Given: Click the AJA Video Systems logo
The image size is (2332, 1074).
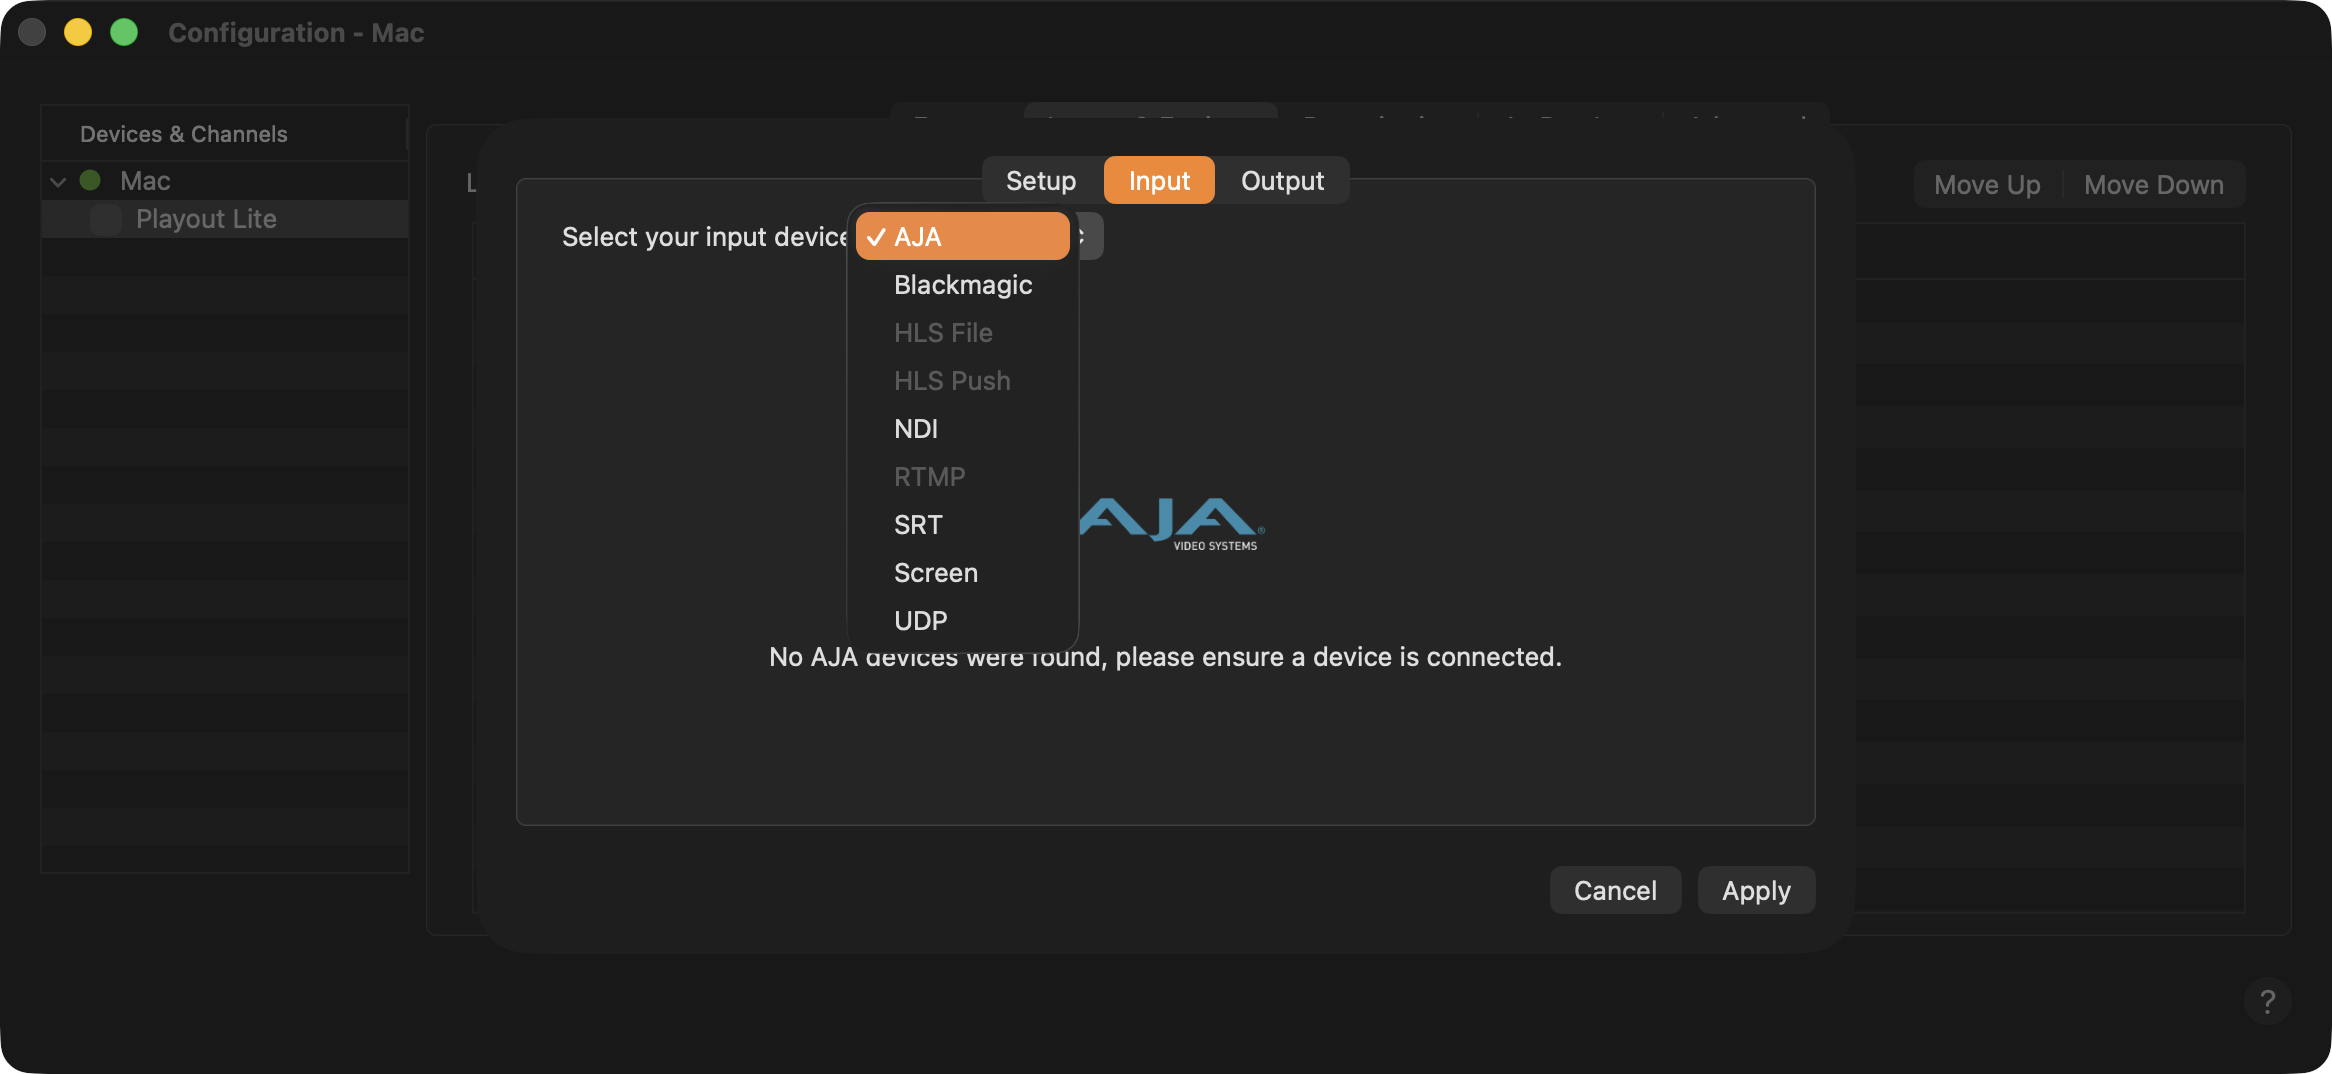Looking at the screenshot, I should (x=1172, y=524).
